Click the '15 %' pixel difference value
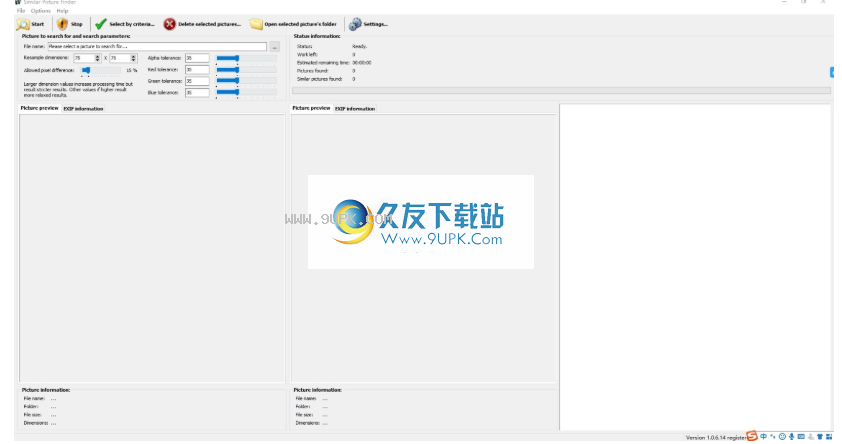The height and width of the screenshot is (444, 842). click(x=132, y=70)
